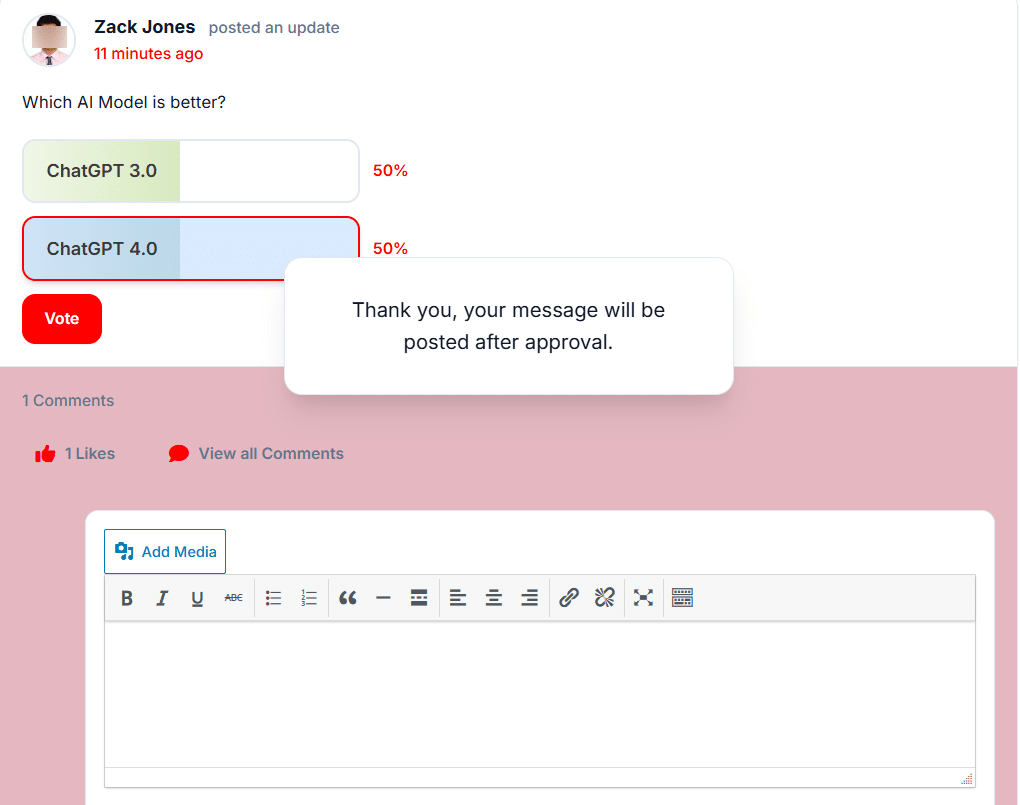Open the fullscreen distraction-free editor
Viewport: 1020px width, 805px height.
[x=643, y=597]
